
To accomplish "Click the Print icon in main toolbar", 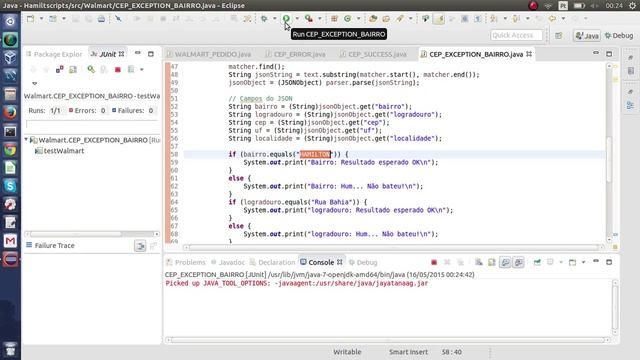I will click(101, 18).
